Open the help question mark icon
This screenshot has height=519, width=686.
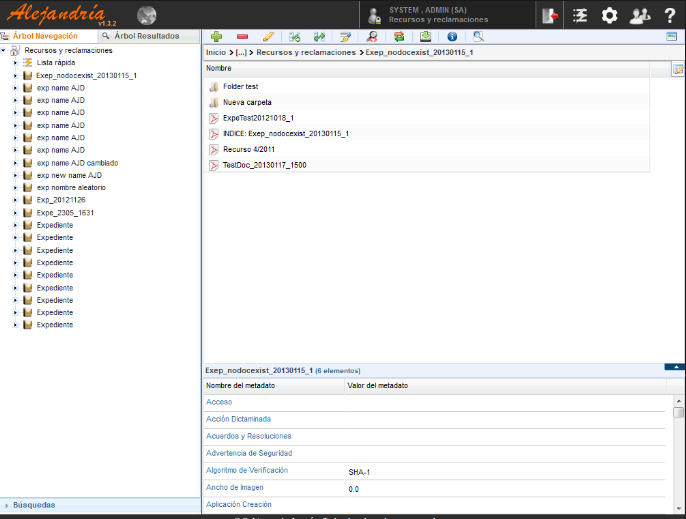(x=669, y=15)
